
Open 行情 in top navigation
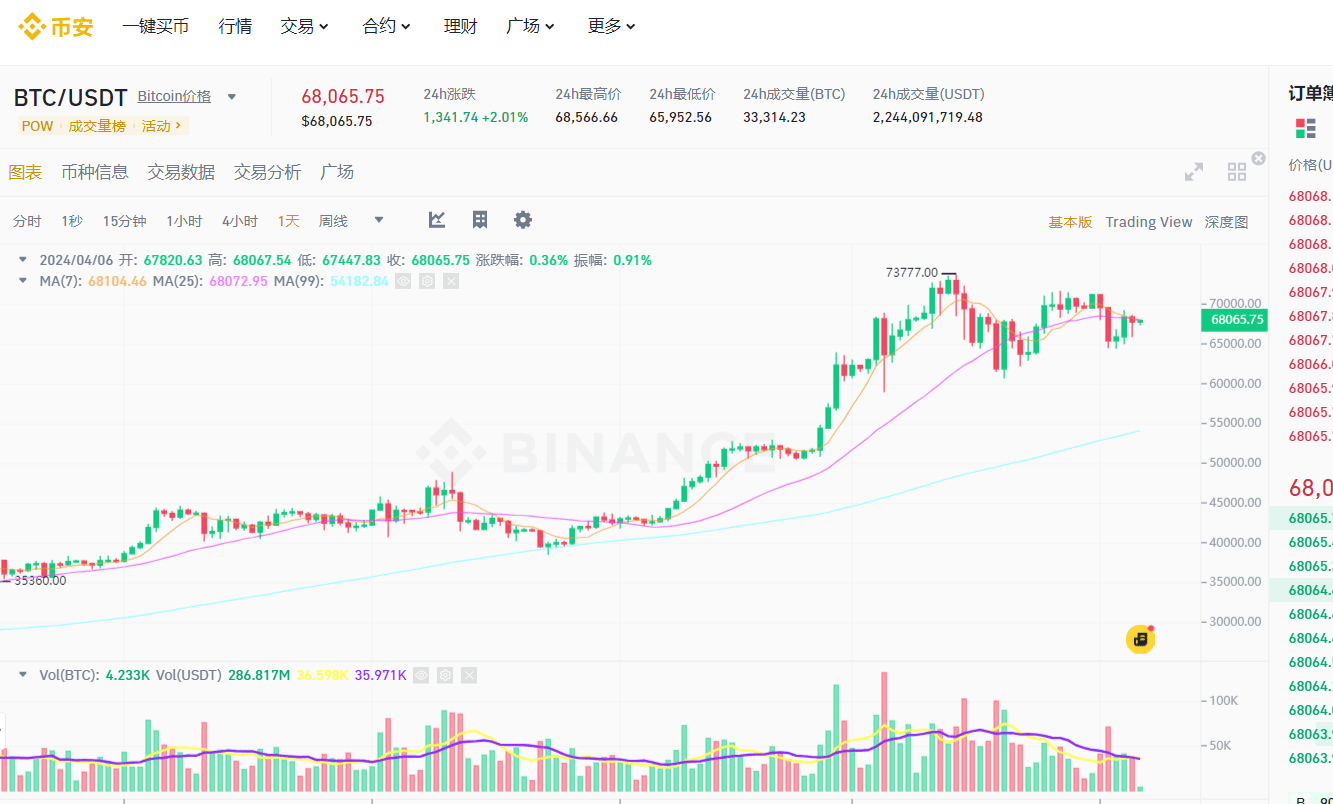pyautogui.click(x=235, y=27)
